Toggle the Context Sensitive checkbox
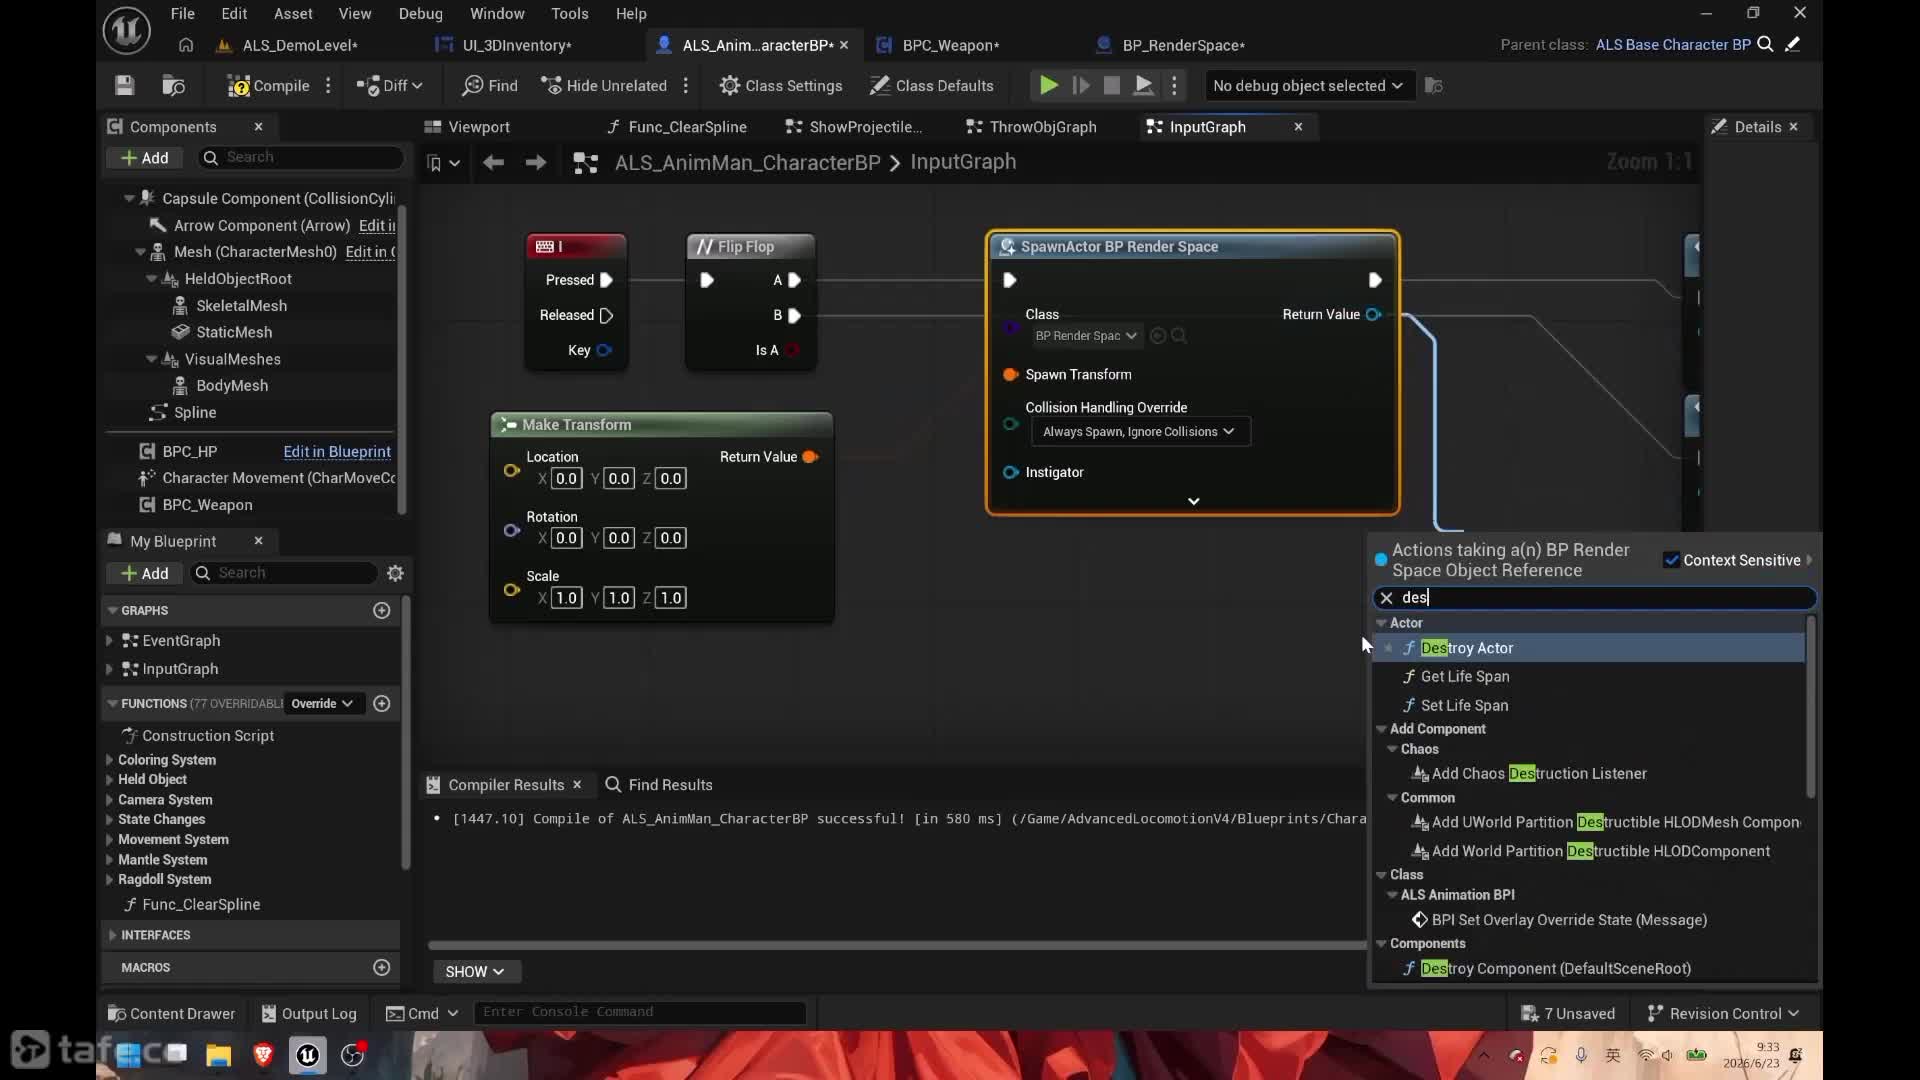Viewport: 1920px width, 1080px height. [1671, 560]
